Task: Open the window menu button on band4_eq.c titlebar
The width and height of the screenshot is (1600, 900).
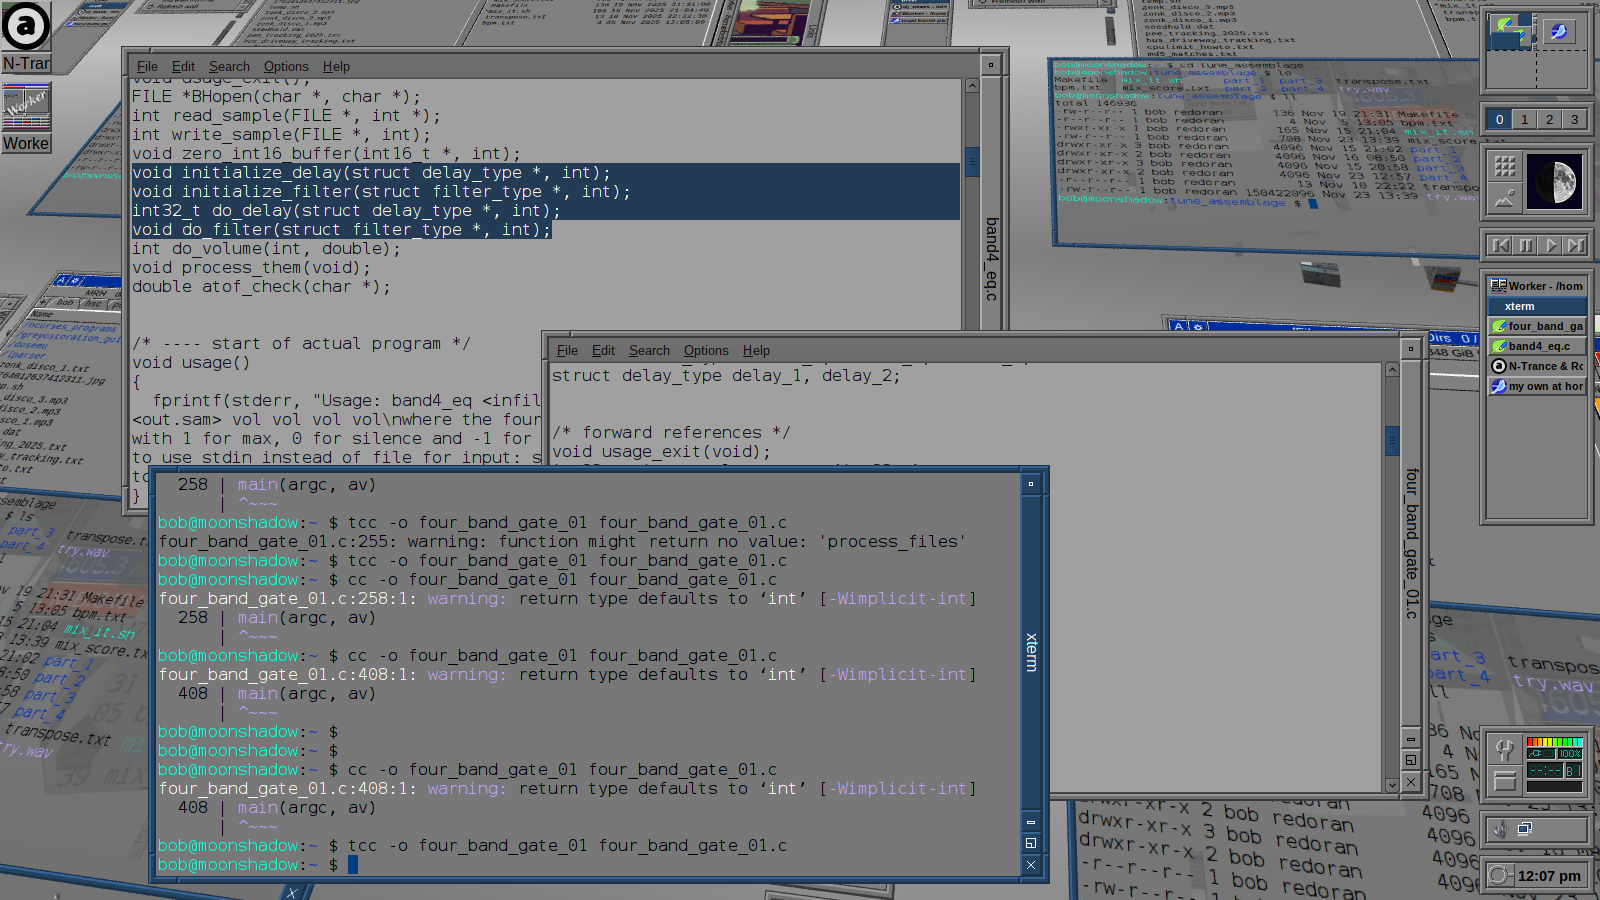Action: (991, 65)
